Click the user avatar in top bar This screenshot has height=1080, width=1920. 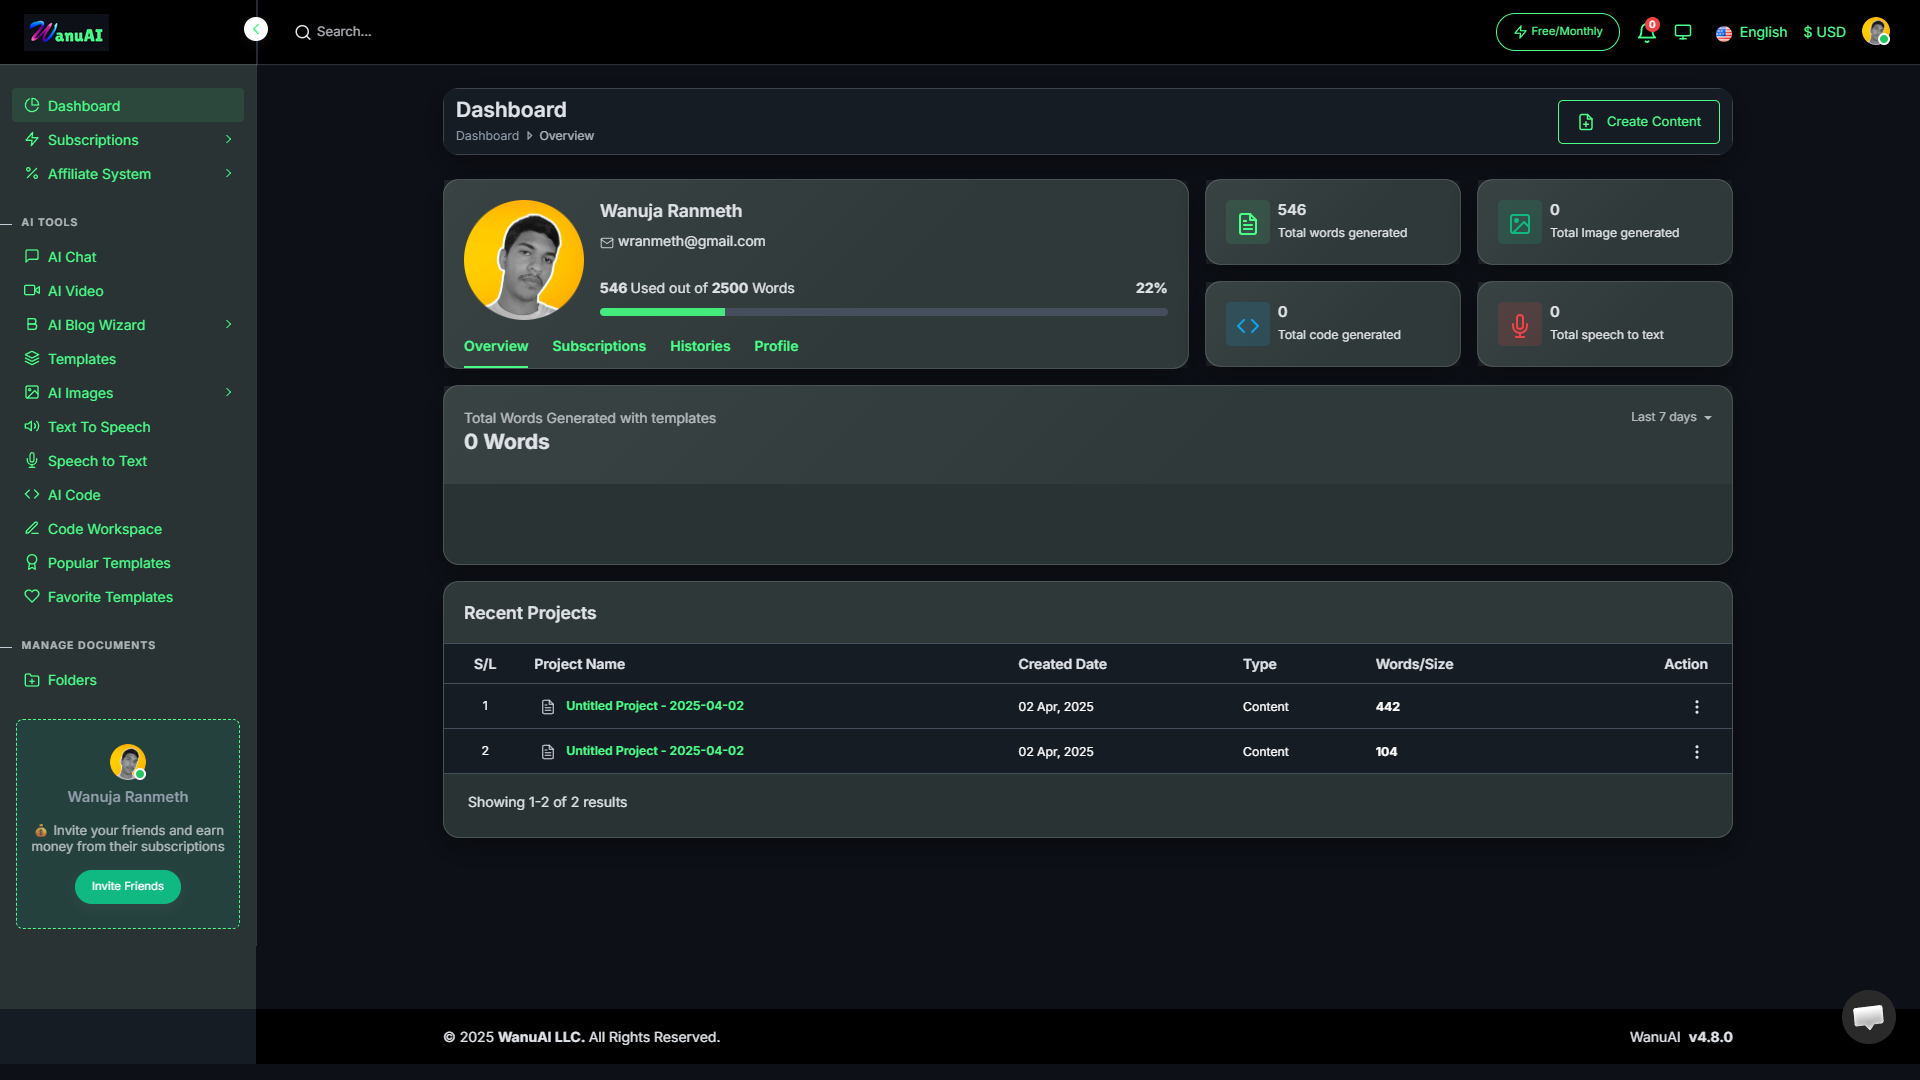point(1875,32)
